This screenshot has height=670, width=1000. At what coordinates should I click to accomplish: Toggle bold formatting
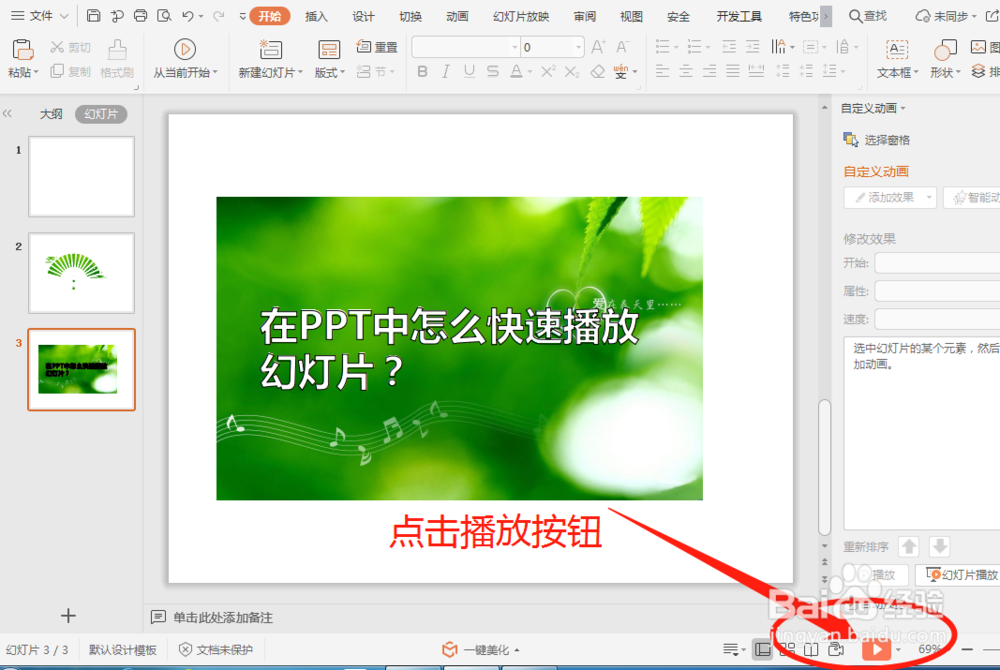point(422,71)
